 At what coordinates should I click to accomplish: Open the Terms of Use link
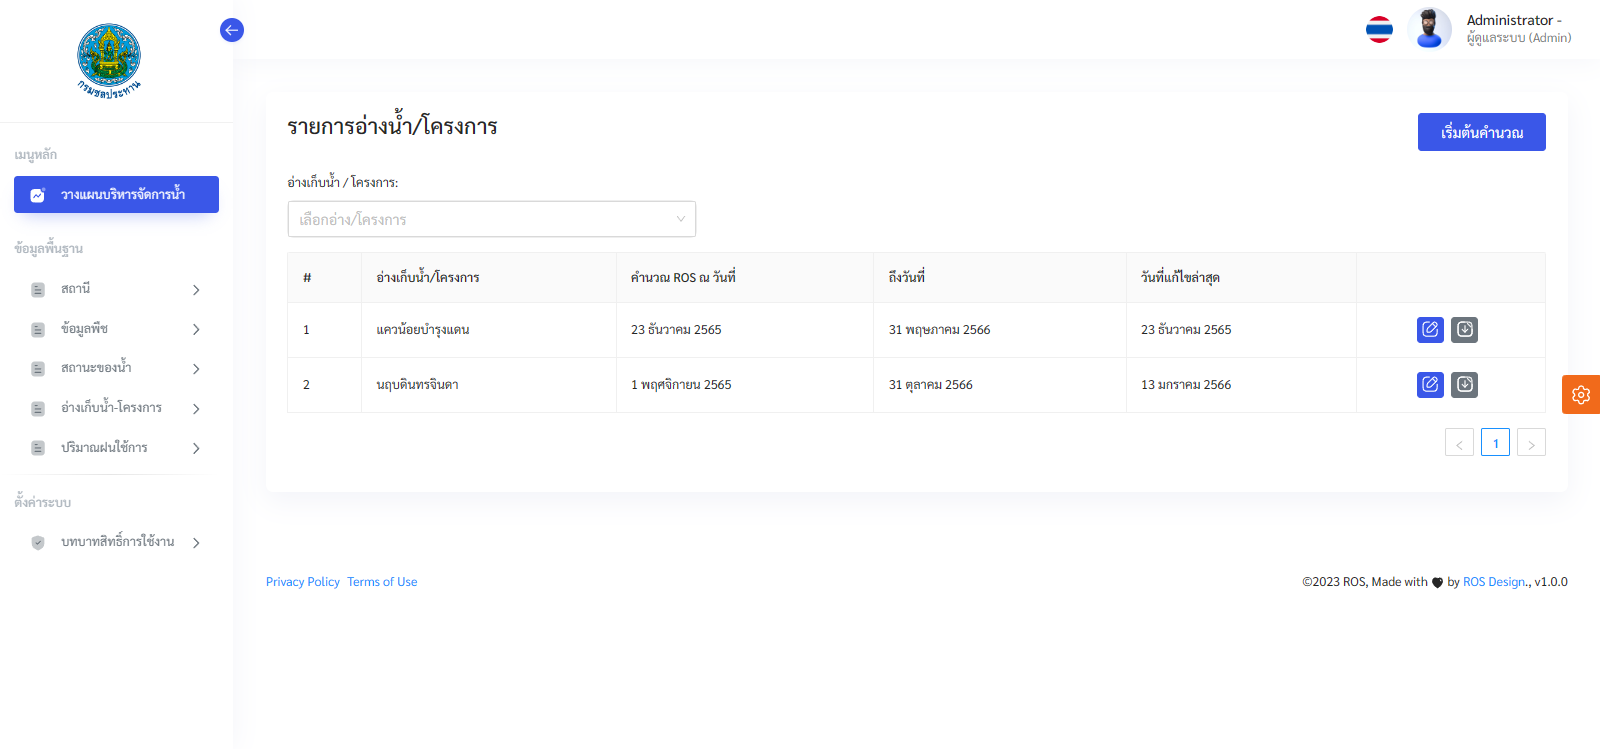click(382, 582)
